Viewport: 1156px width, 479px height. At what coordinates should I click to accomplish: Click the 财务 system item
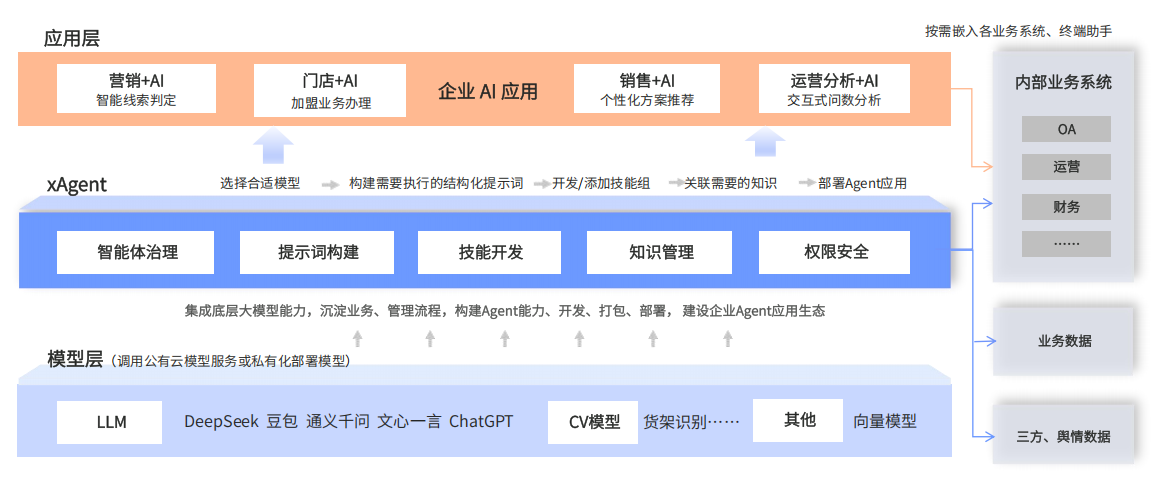tap(1066, 207)
